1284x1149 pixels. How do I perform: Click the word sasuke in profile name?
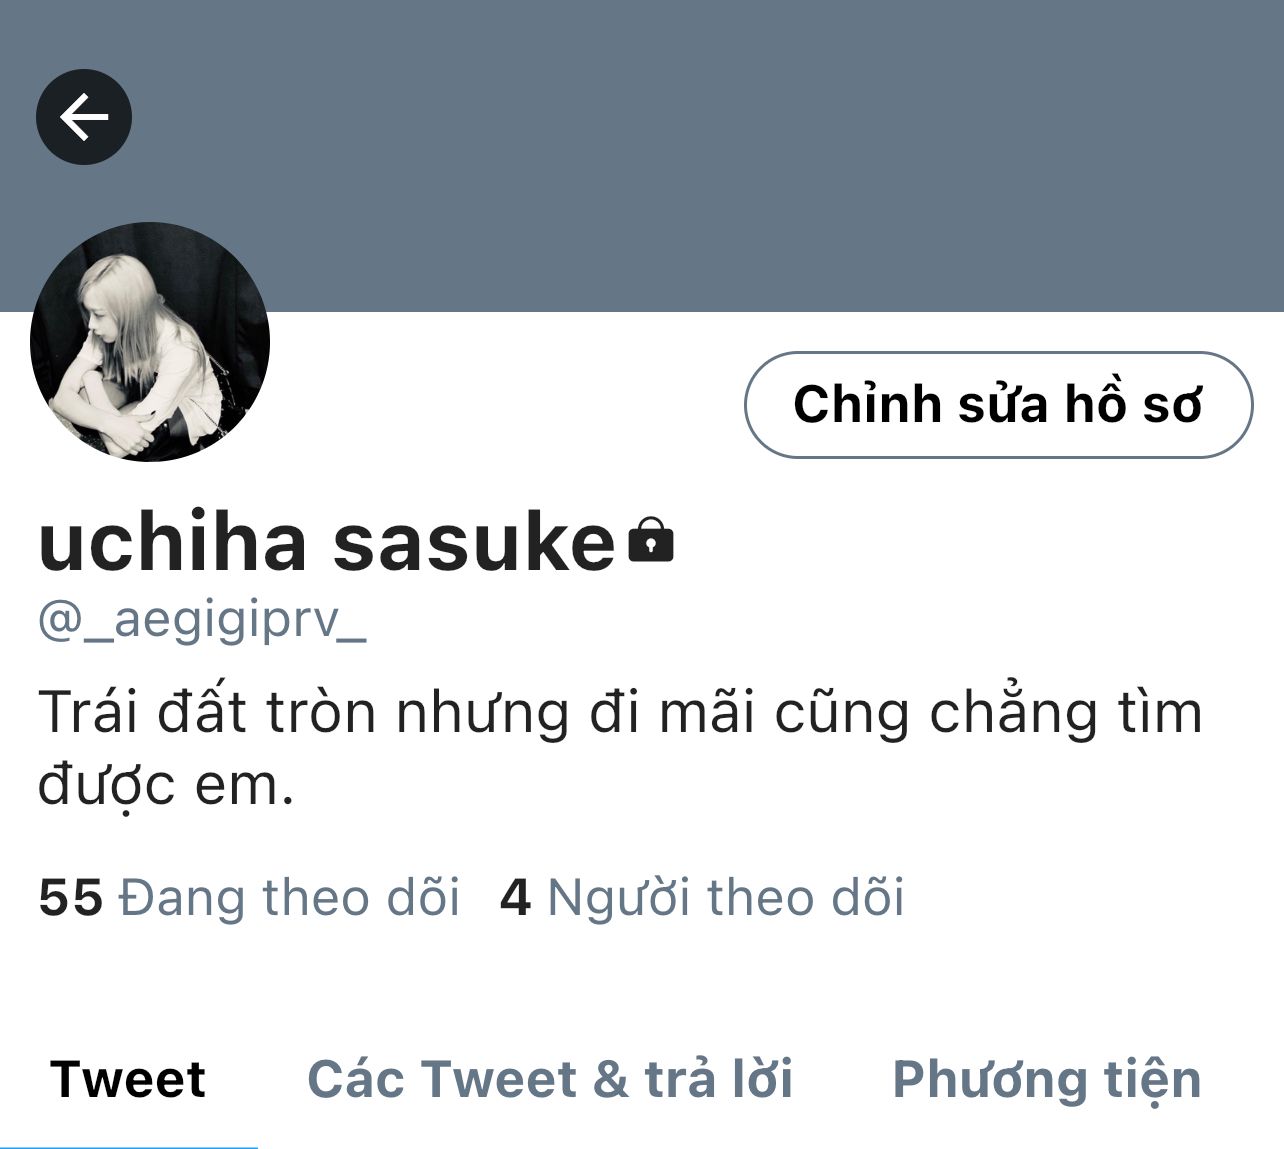(474, 542)
